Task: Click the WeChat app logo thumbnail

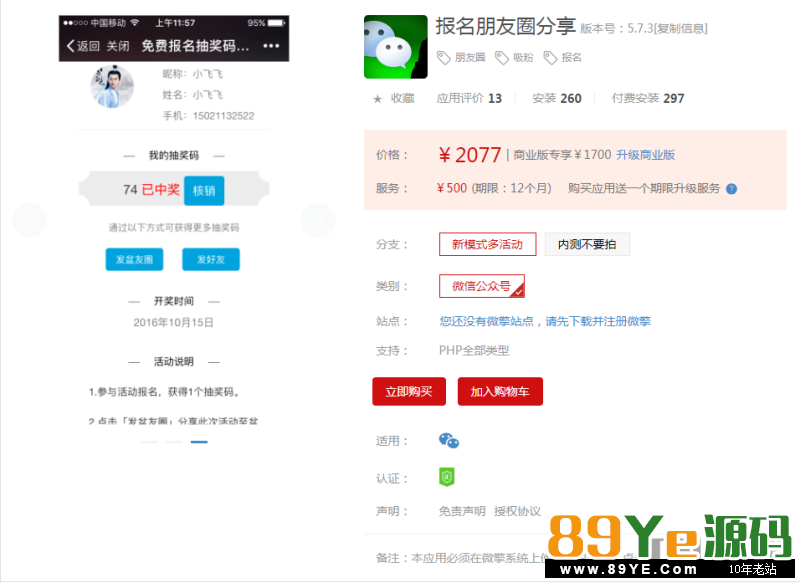Action: (x=395, y=47)
